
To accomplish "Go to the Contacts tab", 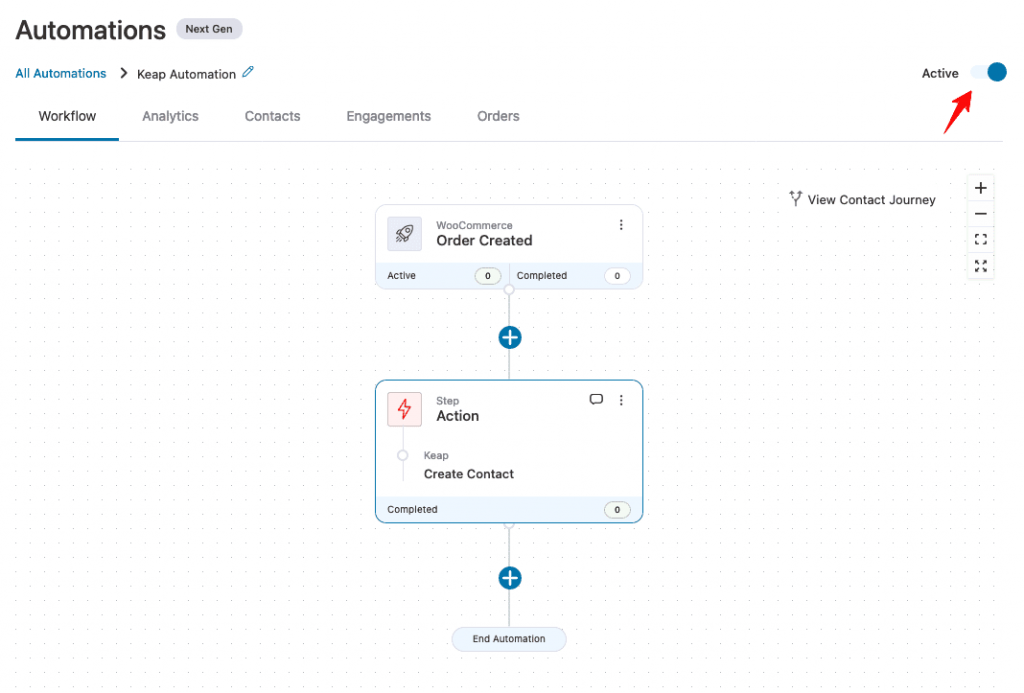I will click(272, 116).
